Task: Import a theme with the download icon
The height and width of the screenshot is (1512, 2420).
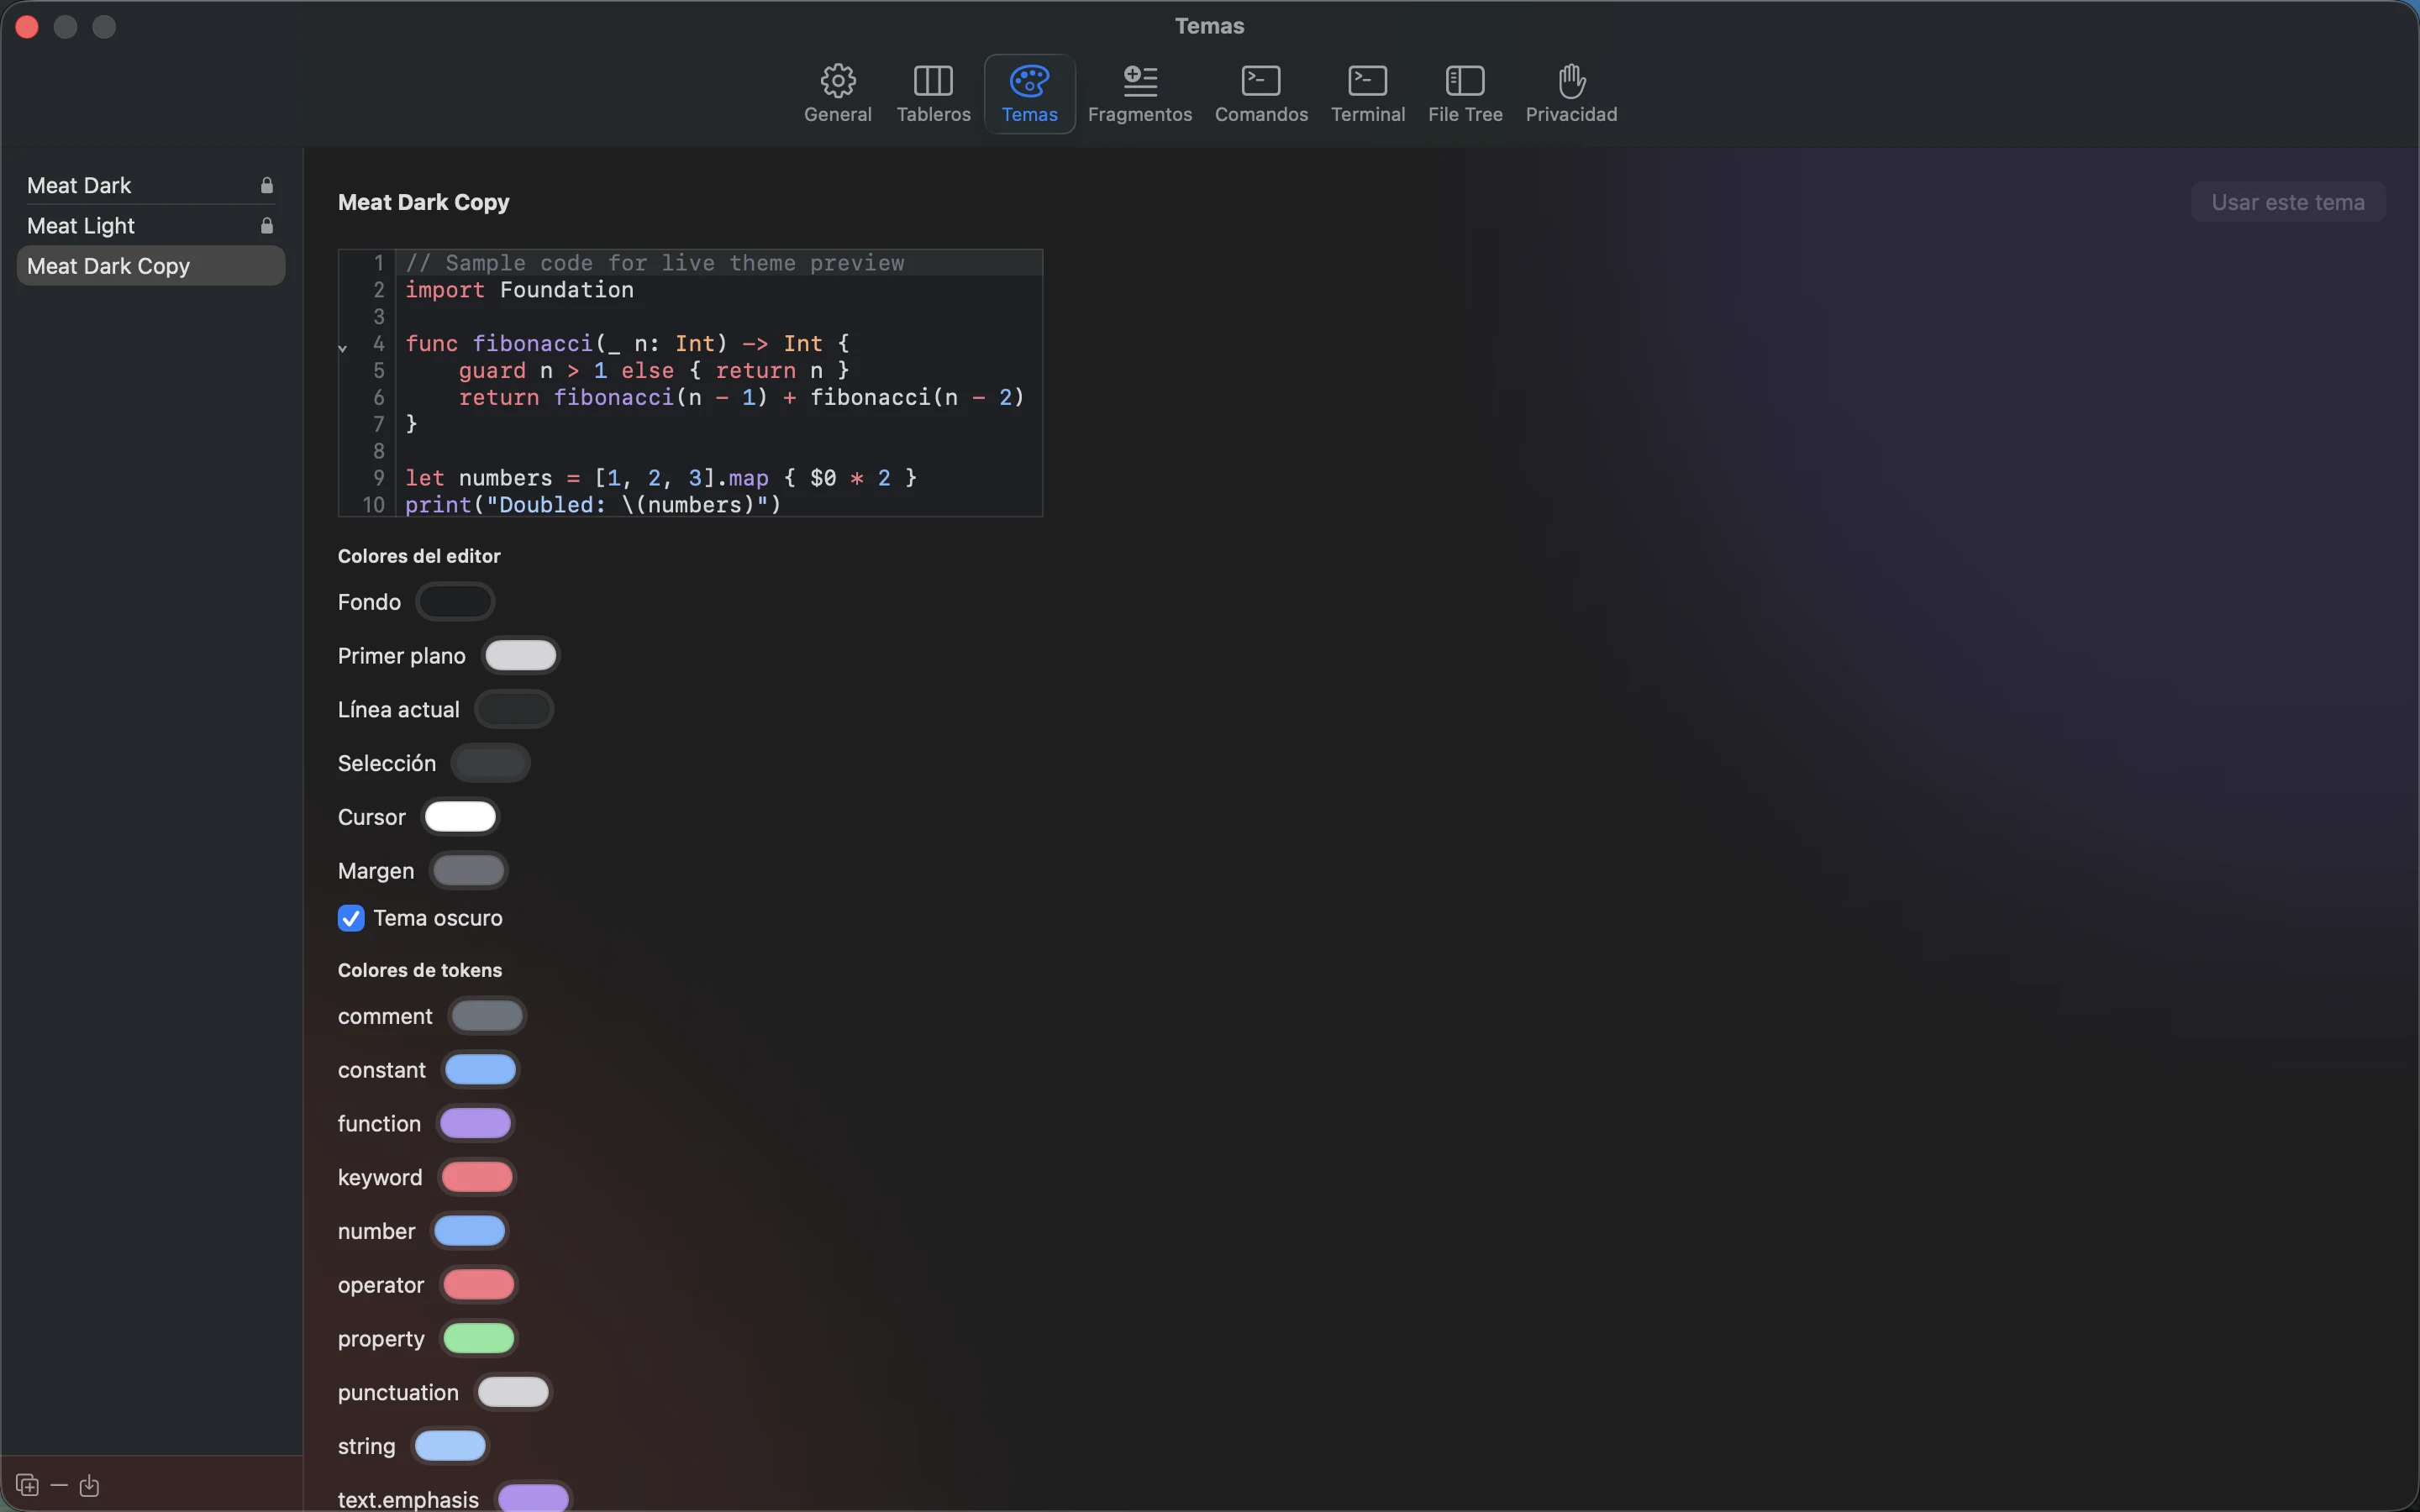Action: coord(90,1485)
